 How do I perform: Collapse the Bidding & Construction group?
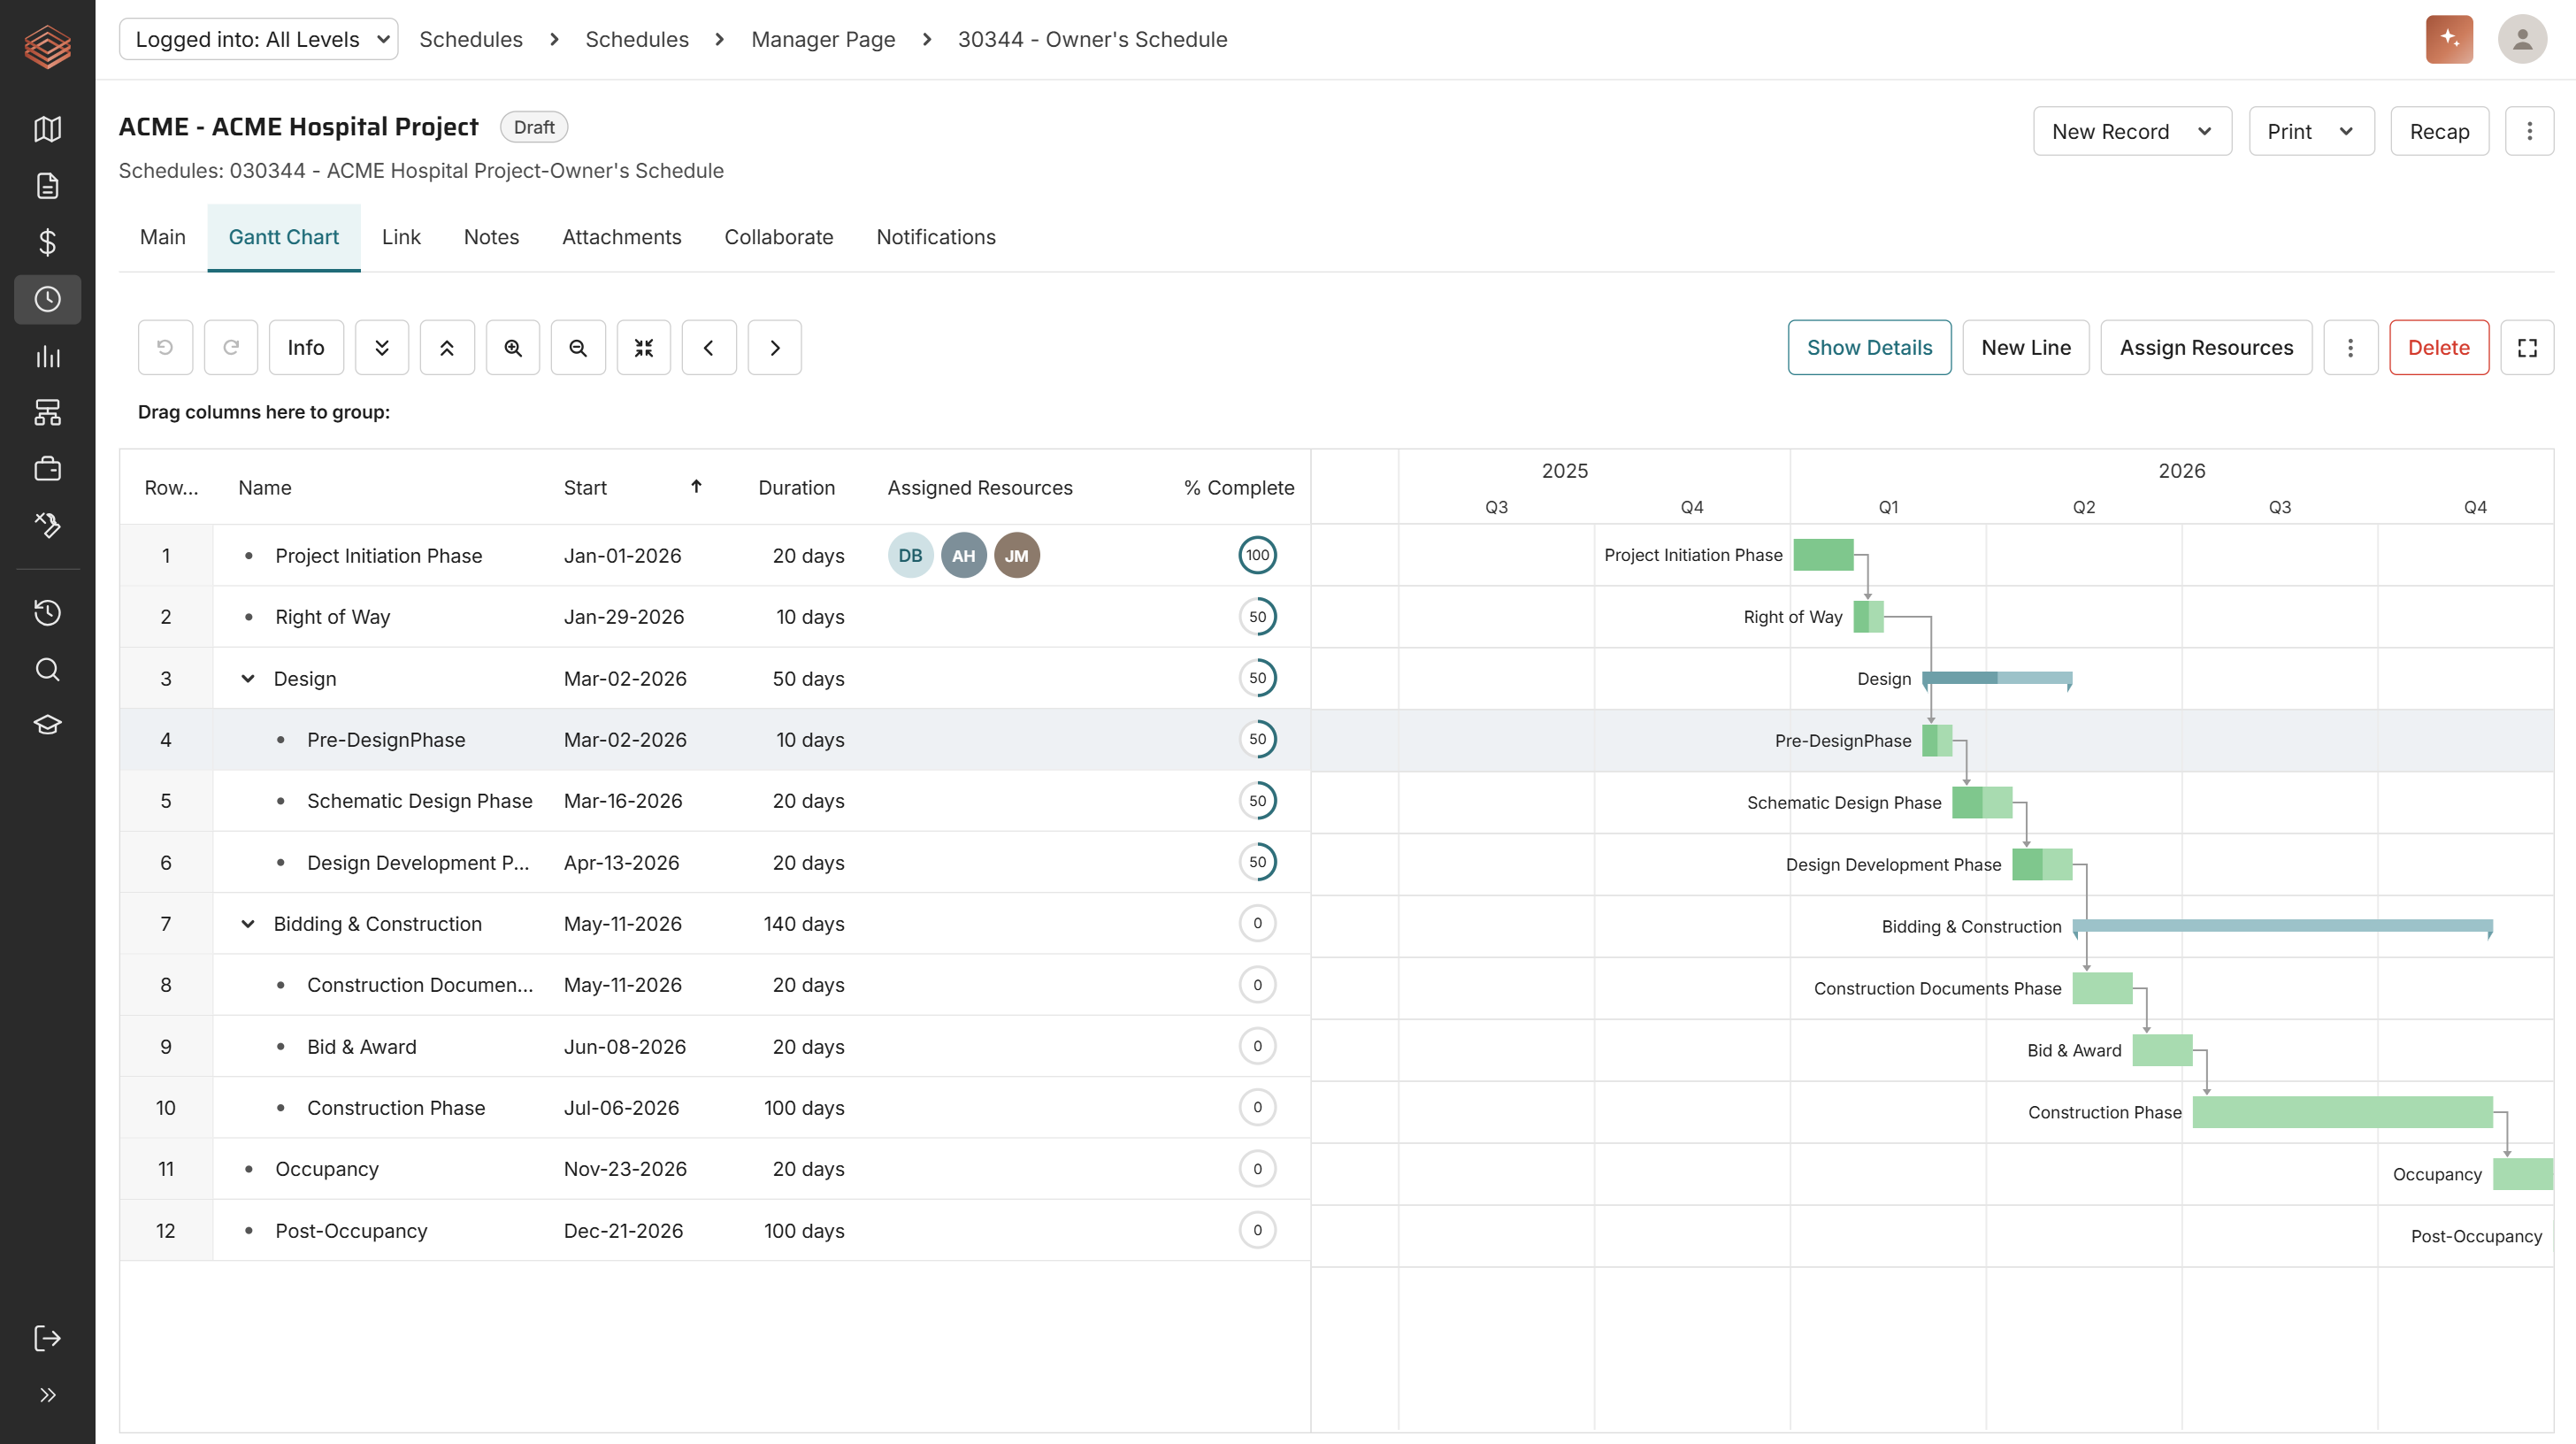pos(247,924)
